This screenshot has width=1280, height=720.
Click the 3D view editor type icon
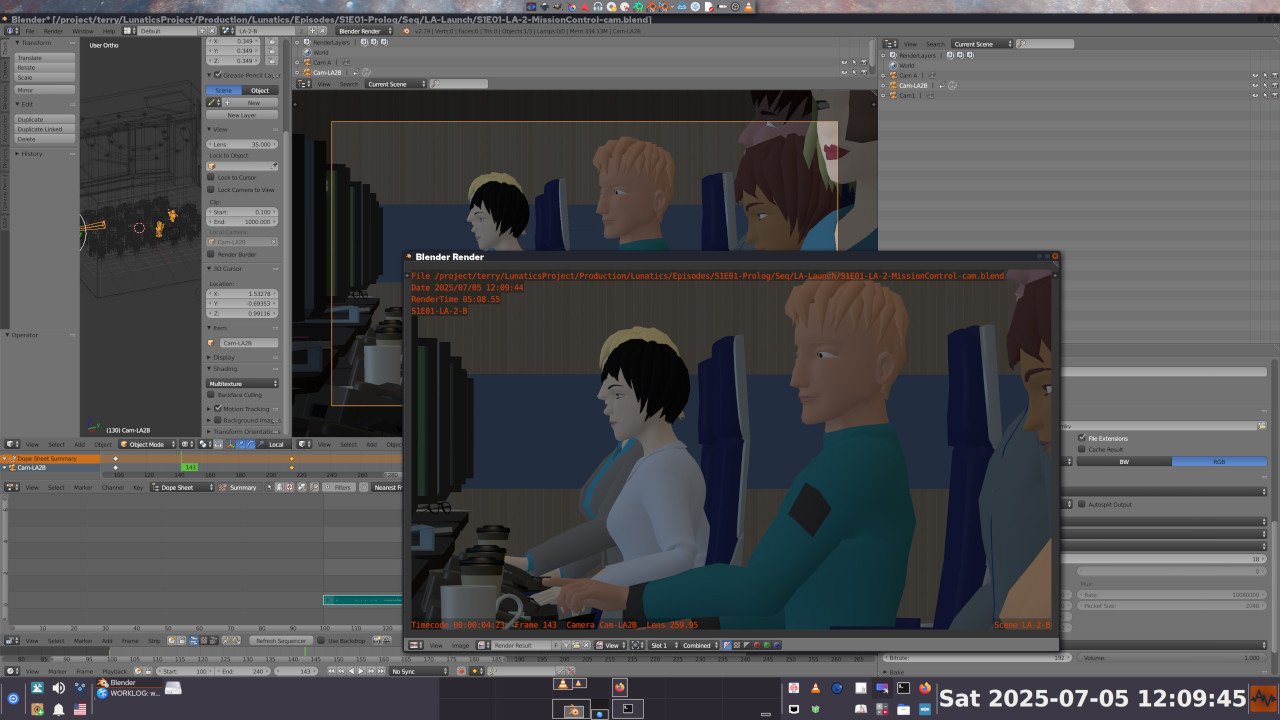pos(11,444)
